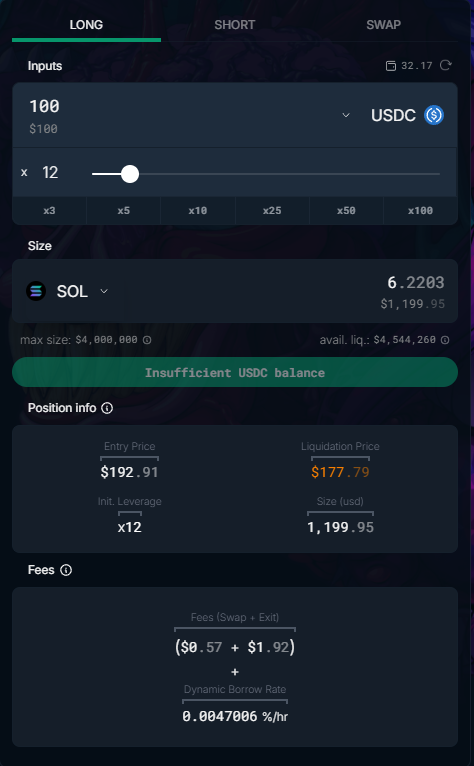474x766 pixels.
Task: Show Position info tooltip icon
Action: point(107,408)
